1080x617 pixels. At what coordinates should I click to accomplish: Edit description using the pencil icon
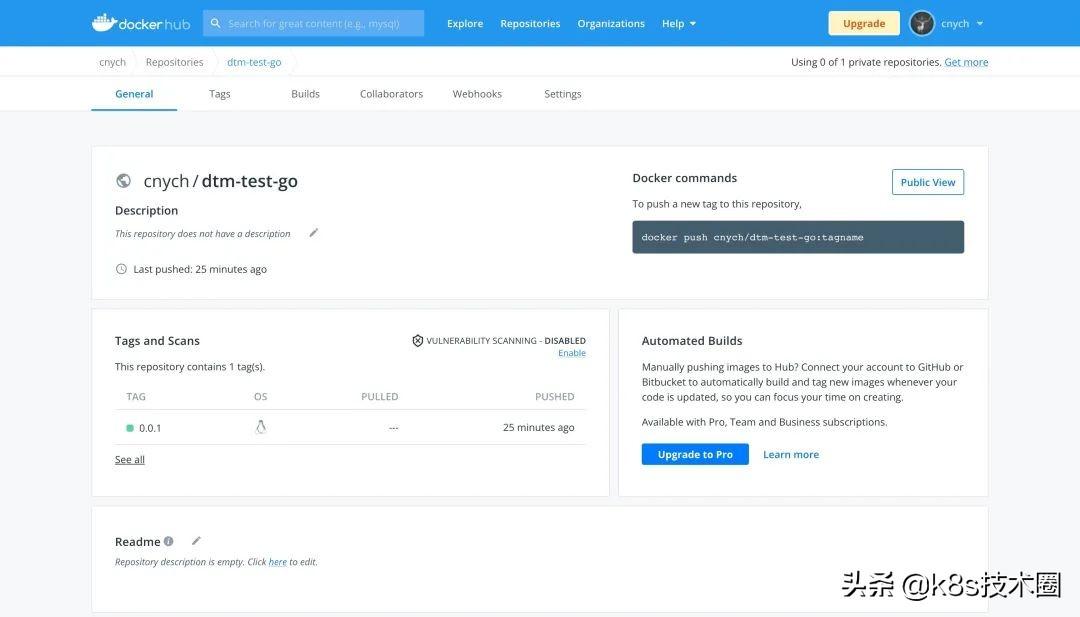(x=313, y=233)
